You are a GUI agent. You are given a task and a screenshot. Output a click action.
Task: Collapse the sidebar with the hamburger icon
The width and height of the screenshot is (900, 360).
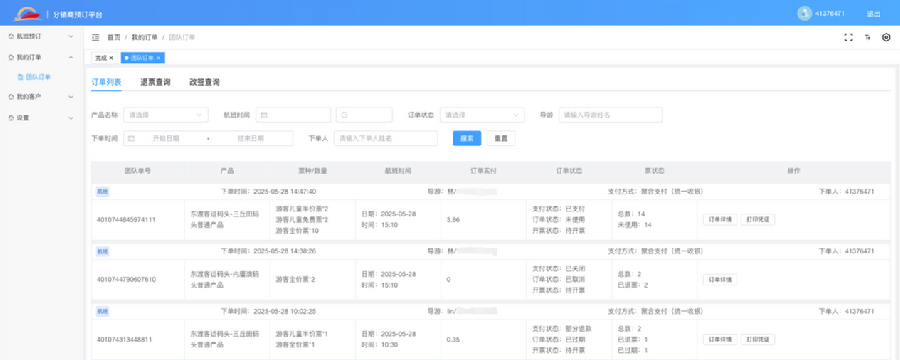(96, 37)
